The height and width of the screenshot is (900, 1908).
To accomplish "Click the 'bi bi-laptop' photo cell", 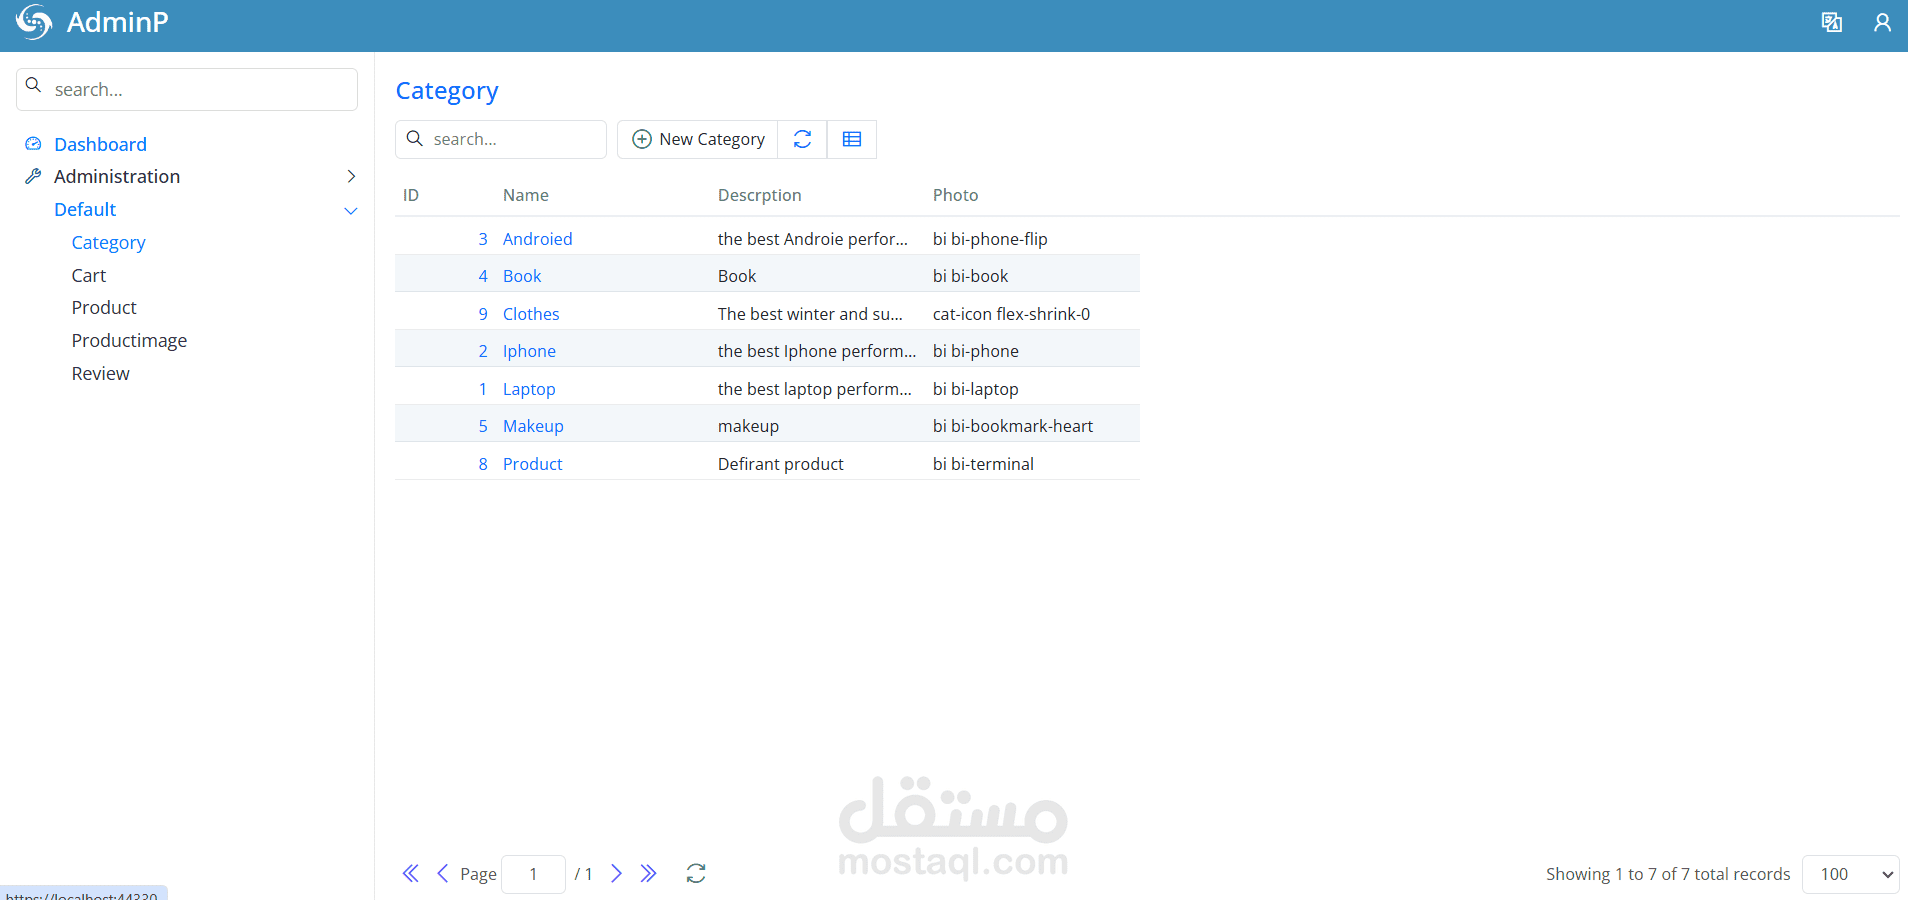I will point(976,389).
